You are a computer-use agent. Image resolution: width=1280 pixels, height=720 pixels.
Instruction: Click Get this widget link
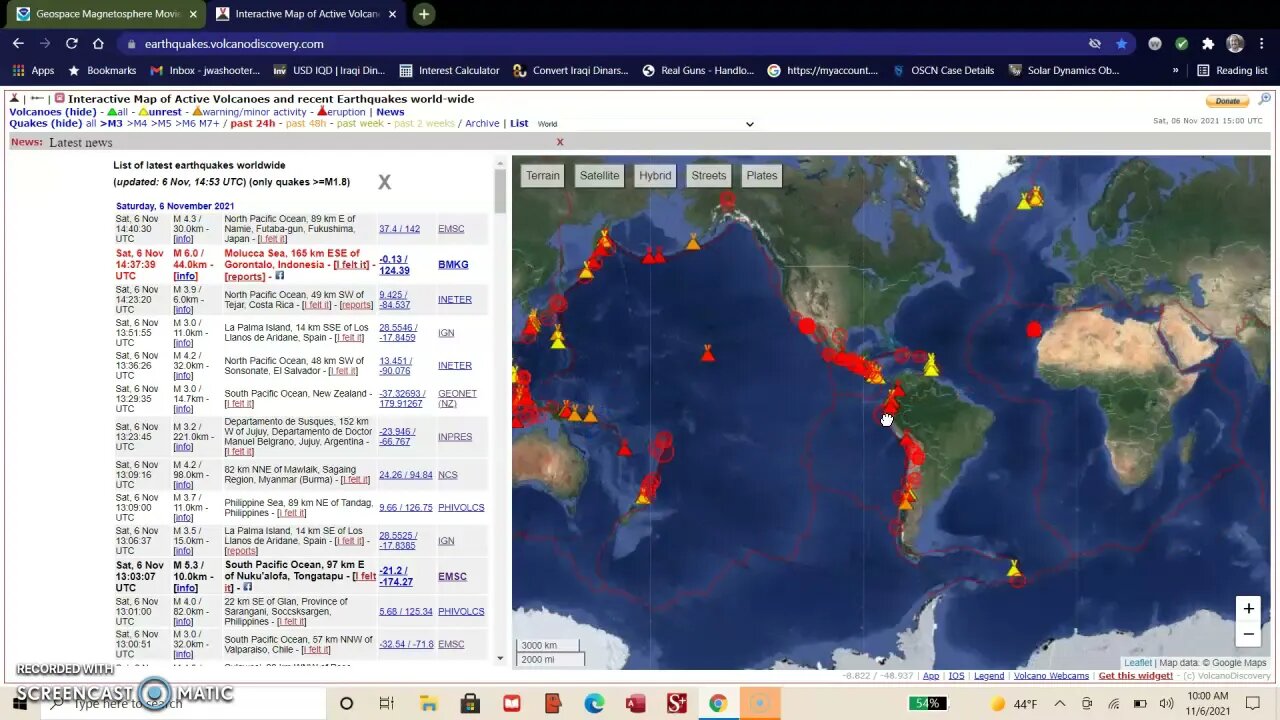1135,676
